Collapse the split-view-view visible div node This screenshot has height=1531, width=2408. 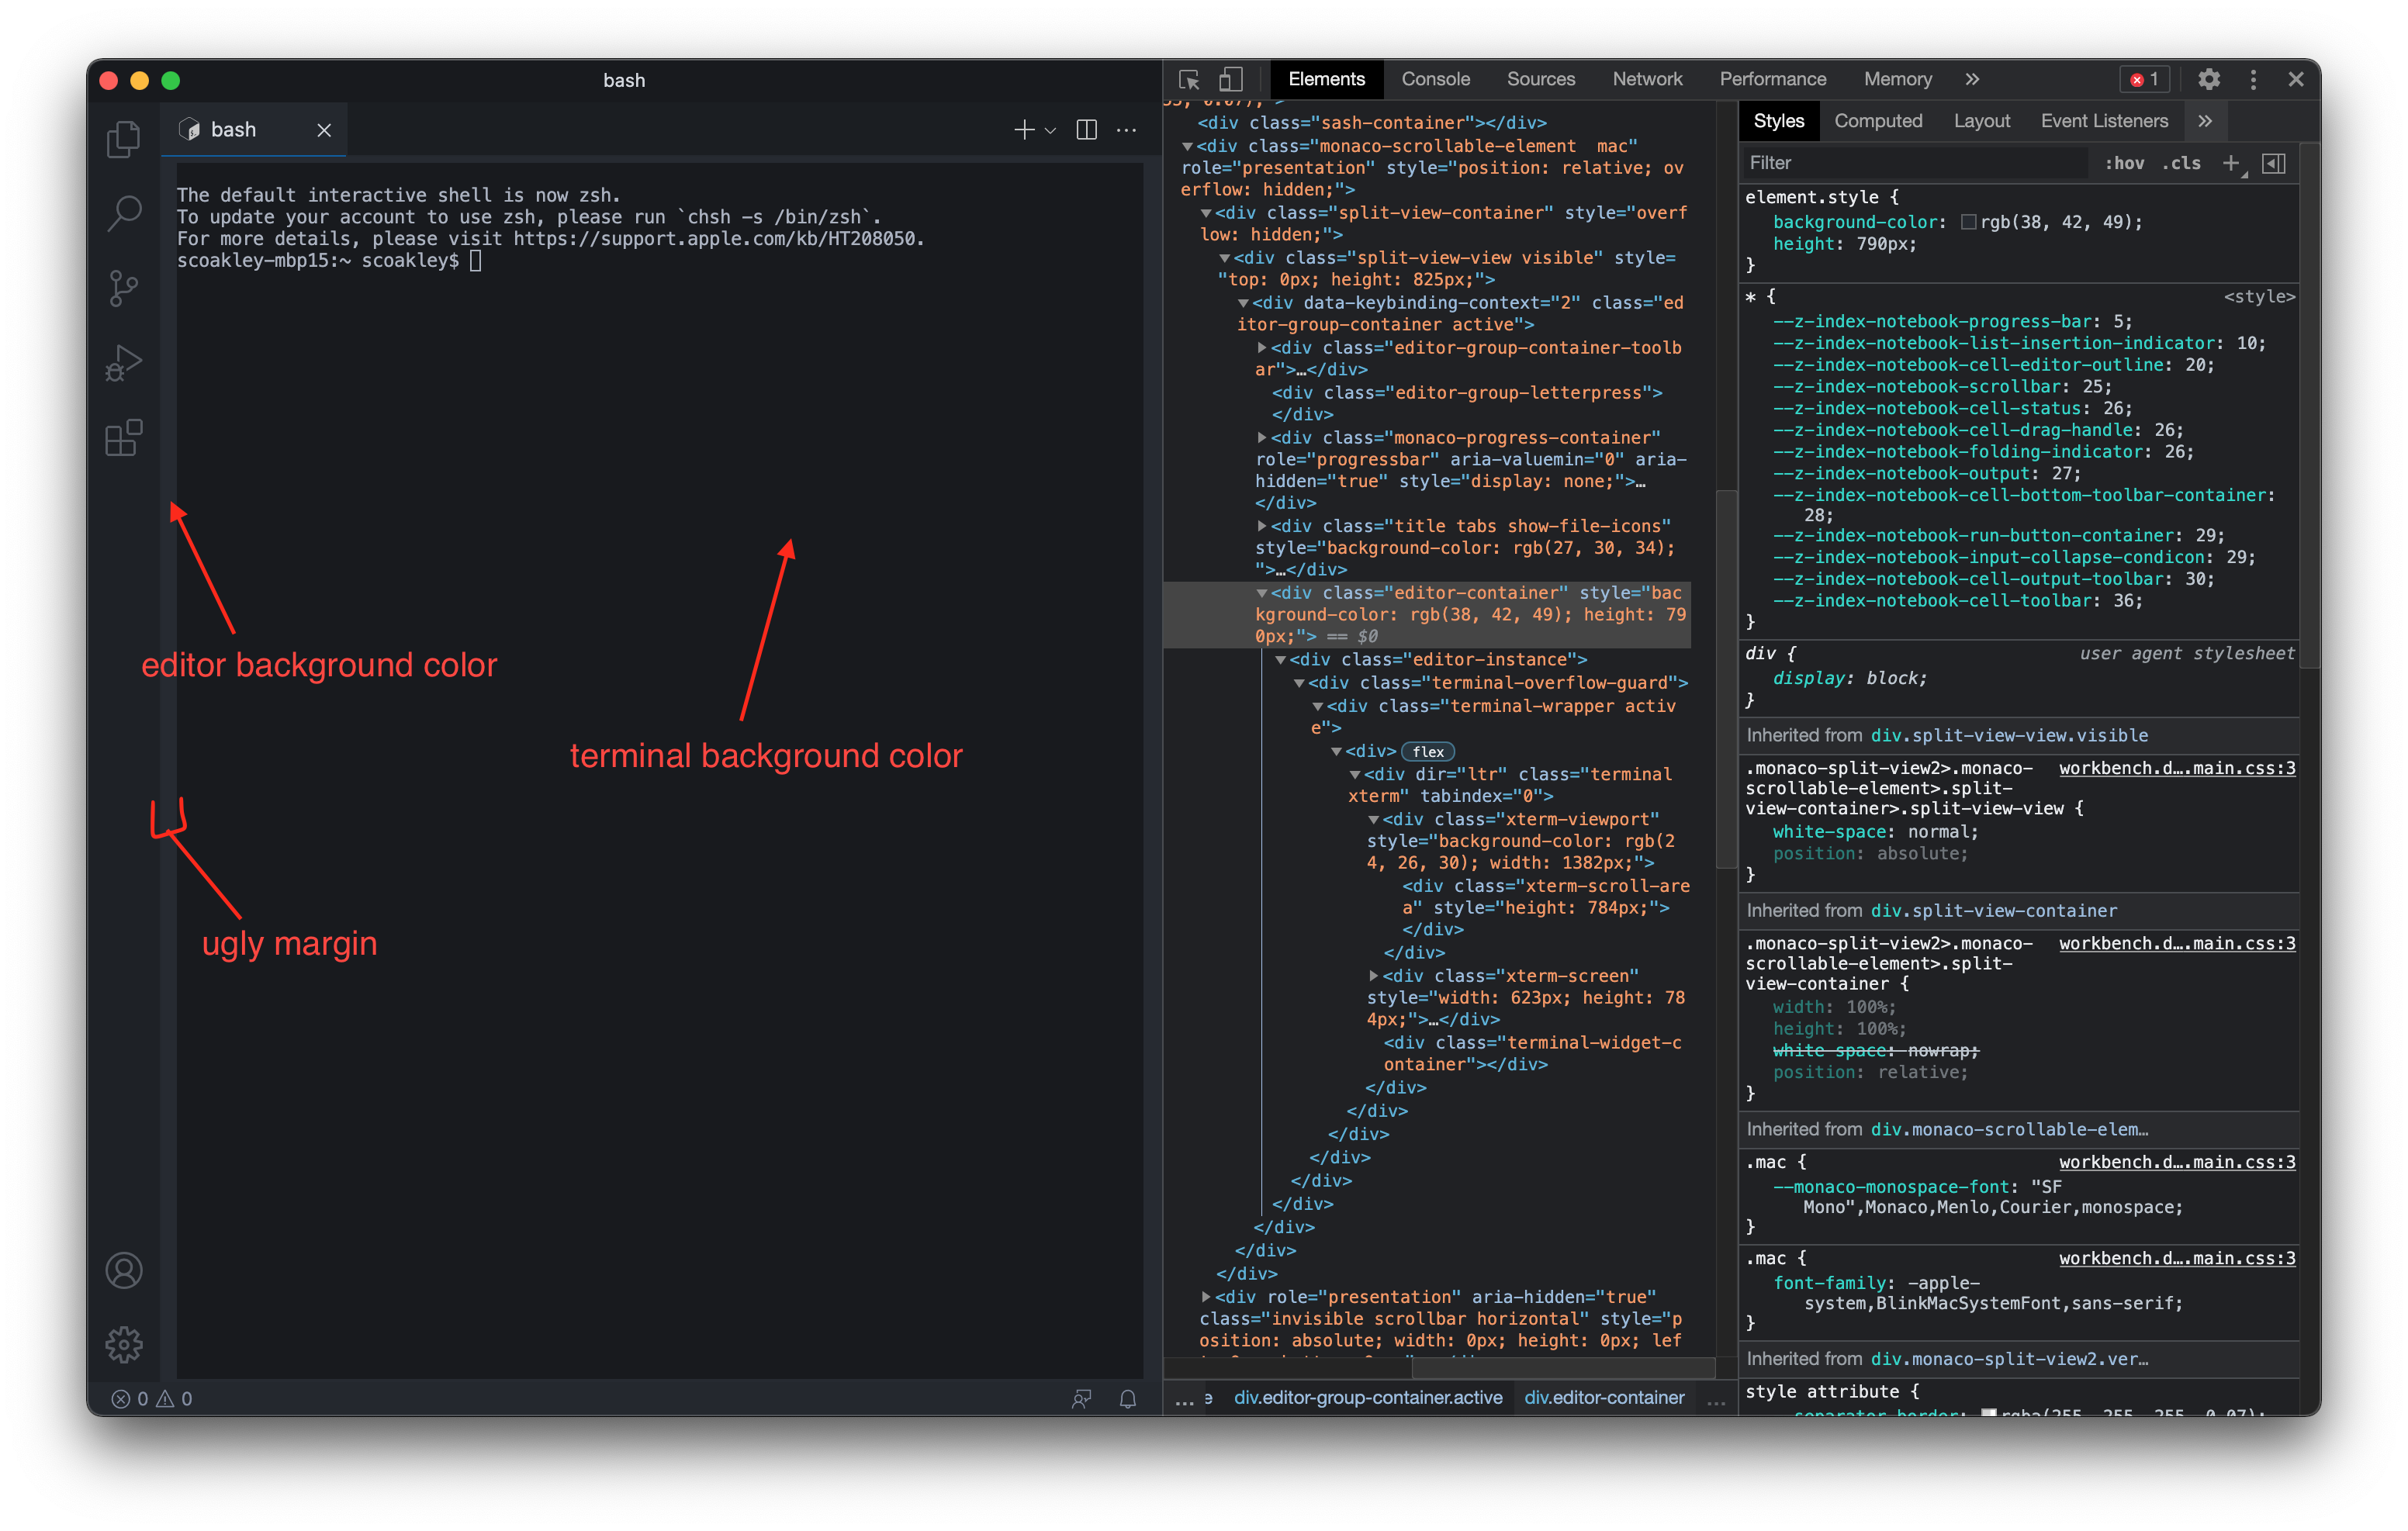1226,257
